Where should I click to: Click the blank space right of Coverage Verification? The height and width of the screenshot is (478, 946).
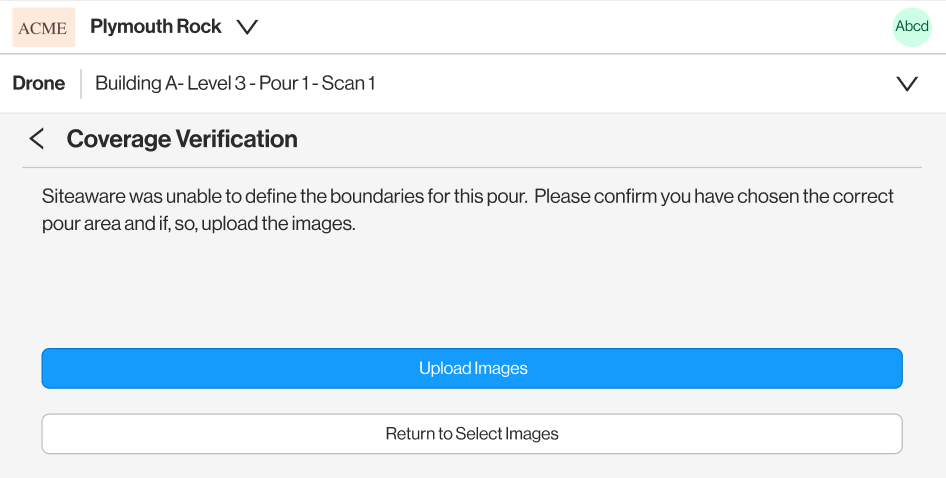600,139
